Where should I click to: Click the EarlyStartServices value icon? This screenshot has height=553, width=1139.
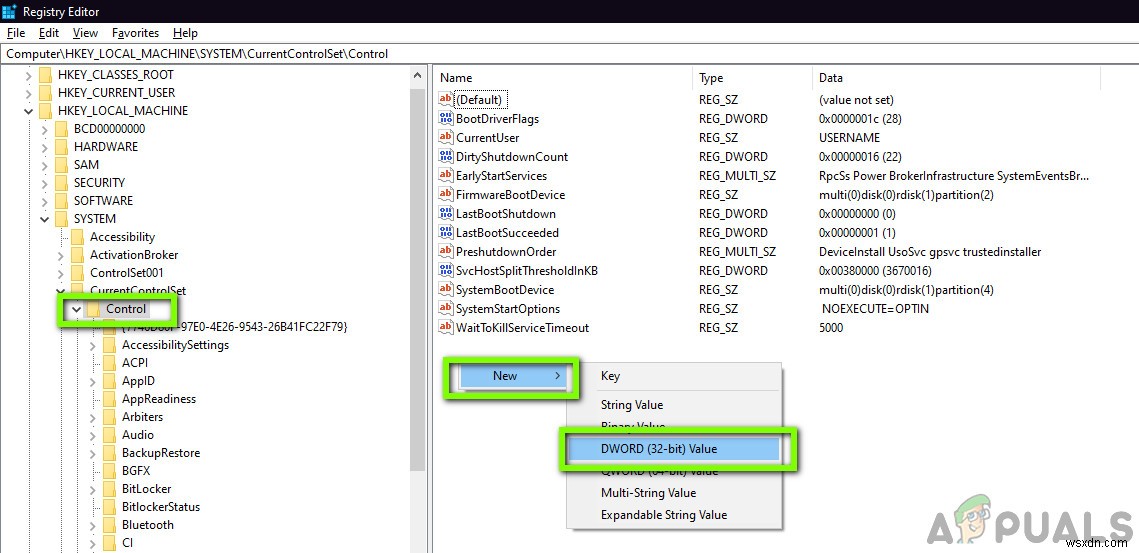pos(446,175)
